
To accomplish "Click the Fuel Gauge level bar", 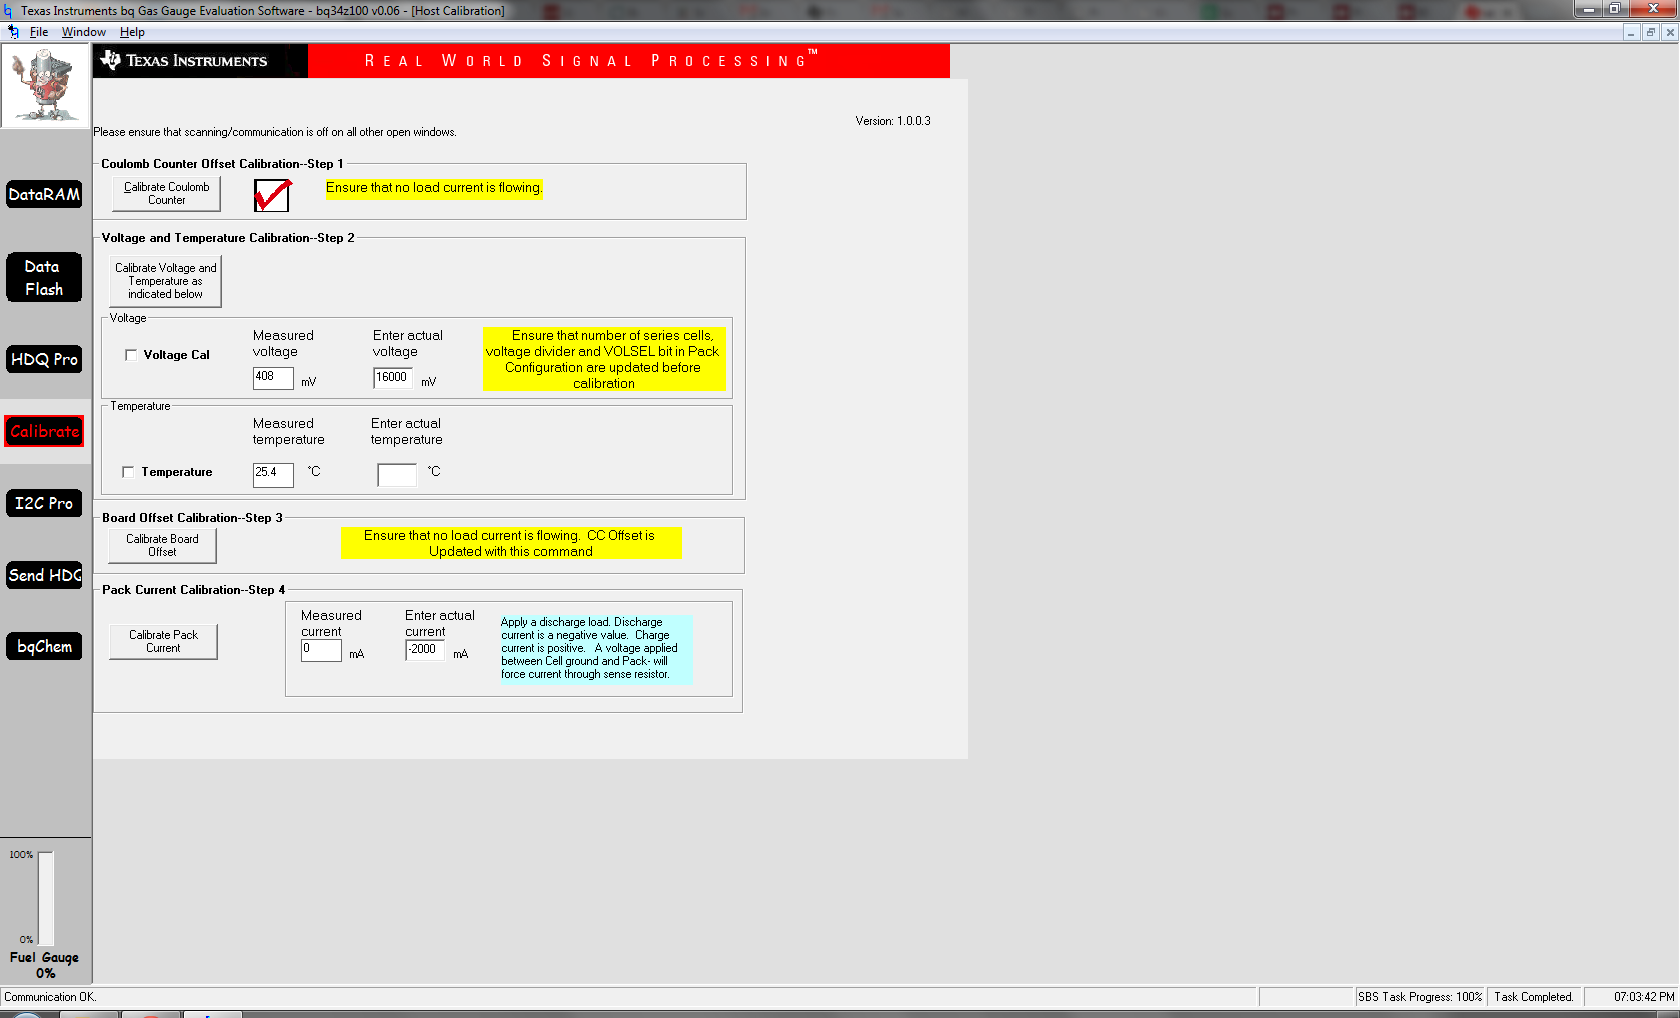I will pyautogui.click(x=46, y=897).
